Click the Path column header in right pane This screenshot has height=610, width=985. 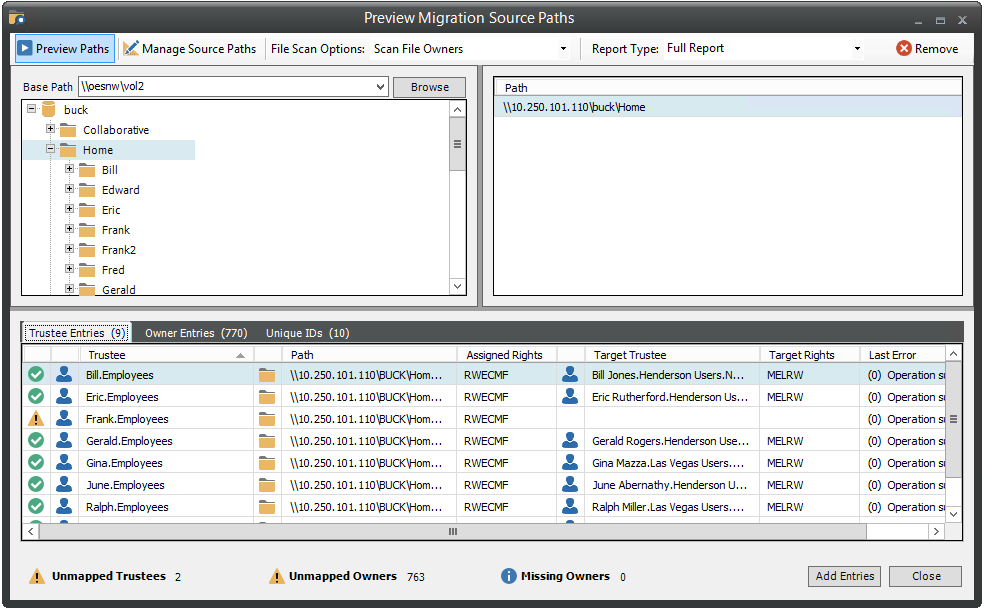[x=727, y=88]
